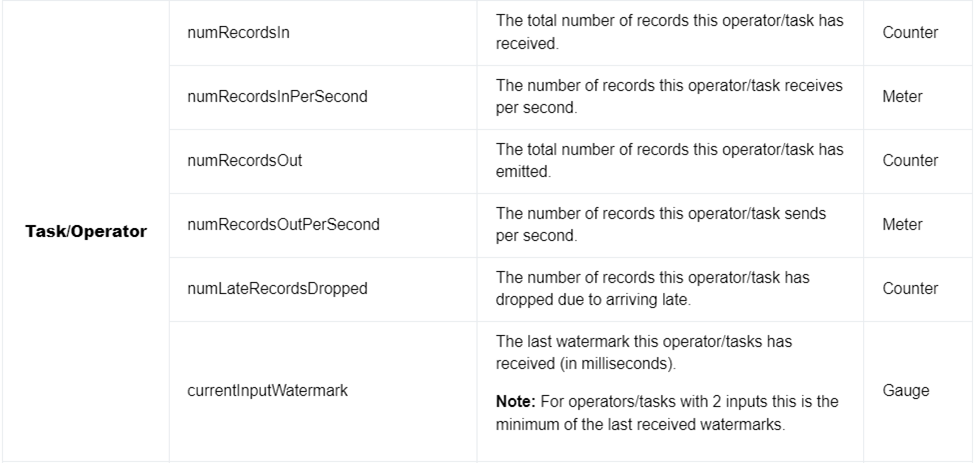Image resolution: width=974 pixels, height=463 pixels.
Task: Click the description of records dropped for lateness
Action: (x=652, y=289)
